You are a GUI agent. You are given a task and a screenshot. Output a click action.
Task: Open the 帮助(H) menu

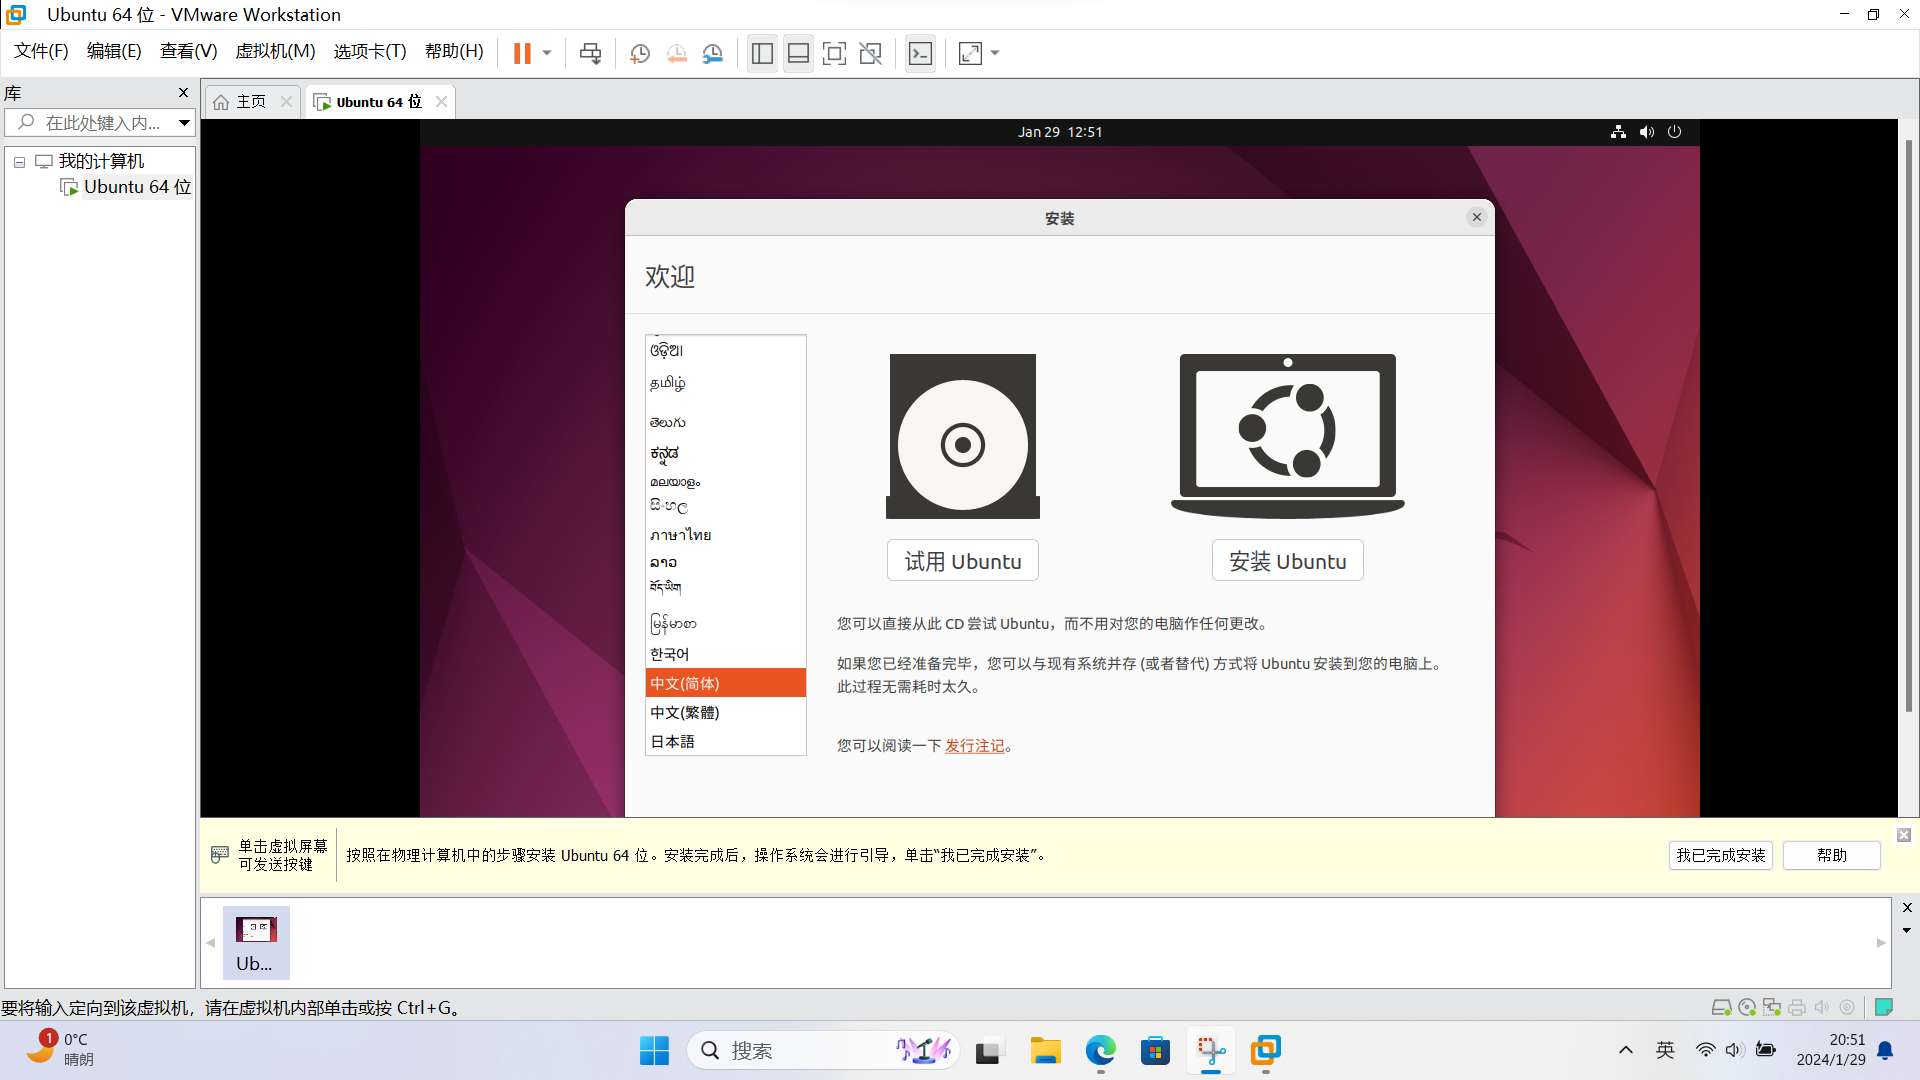point(454,51)
